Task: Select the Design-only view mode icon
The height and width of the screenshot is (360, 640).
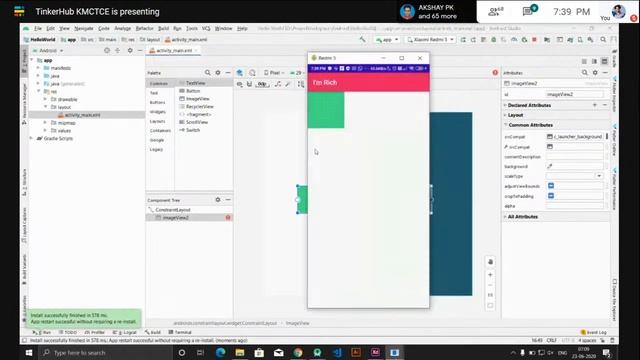Action: pyautogui.click(x=604, y=61)
